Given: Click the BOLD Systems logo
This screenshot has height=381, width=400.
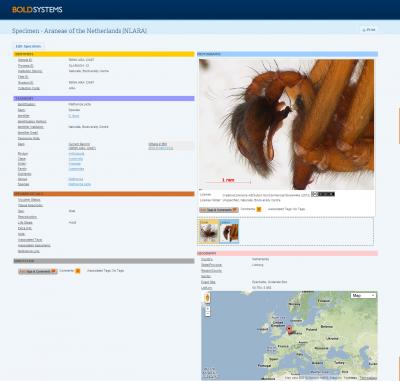Looking at the screenshot, I should (x=37, y=10).
